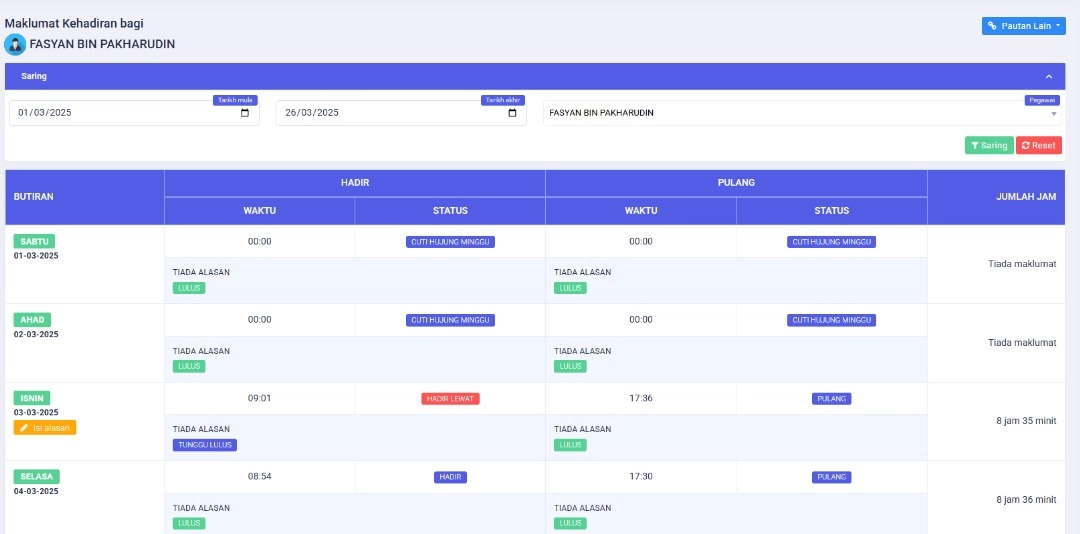Click the HADIR LEWAT status badge
The width and height of the screenshot is (1080, 534).
(x=450, y=399)
